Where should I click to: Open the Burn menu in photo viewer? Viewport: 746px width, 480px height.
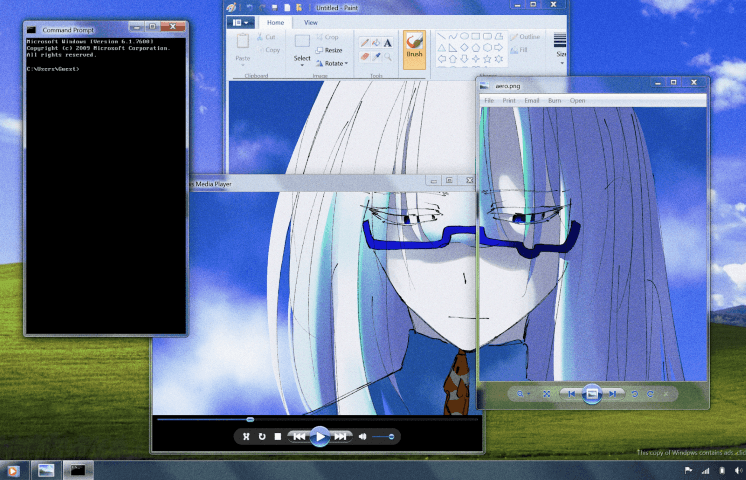[x=555, y=100]
